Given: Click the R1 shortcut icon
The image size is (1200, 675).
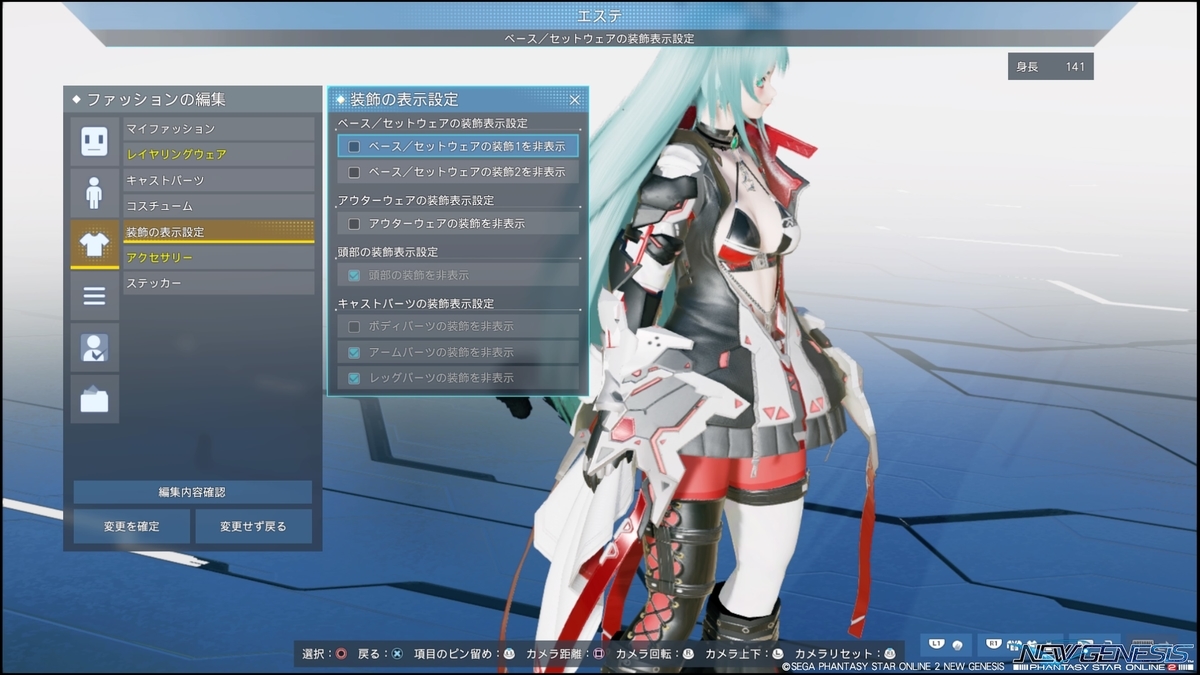Looking at the screenshot, I should [995, 646].
